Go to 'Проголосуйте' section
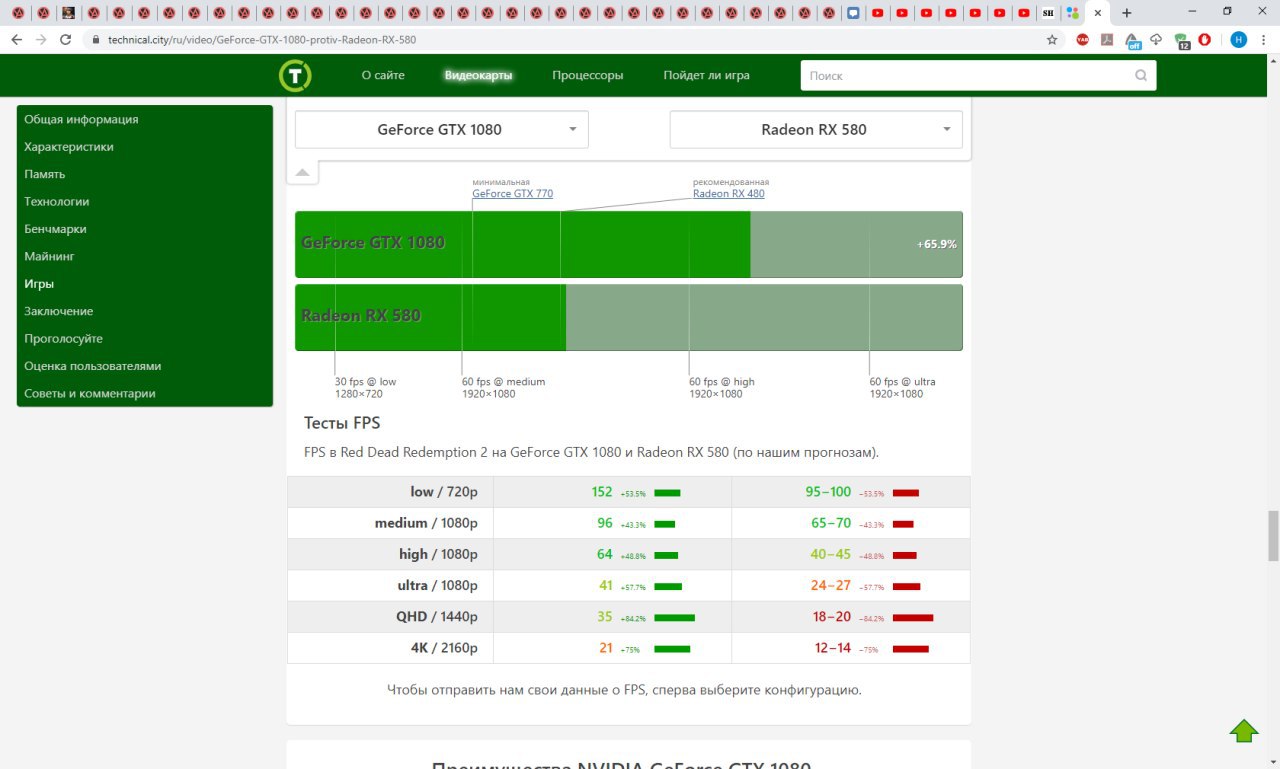The image size is (1280, 769). point(63,339)
